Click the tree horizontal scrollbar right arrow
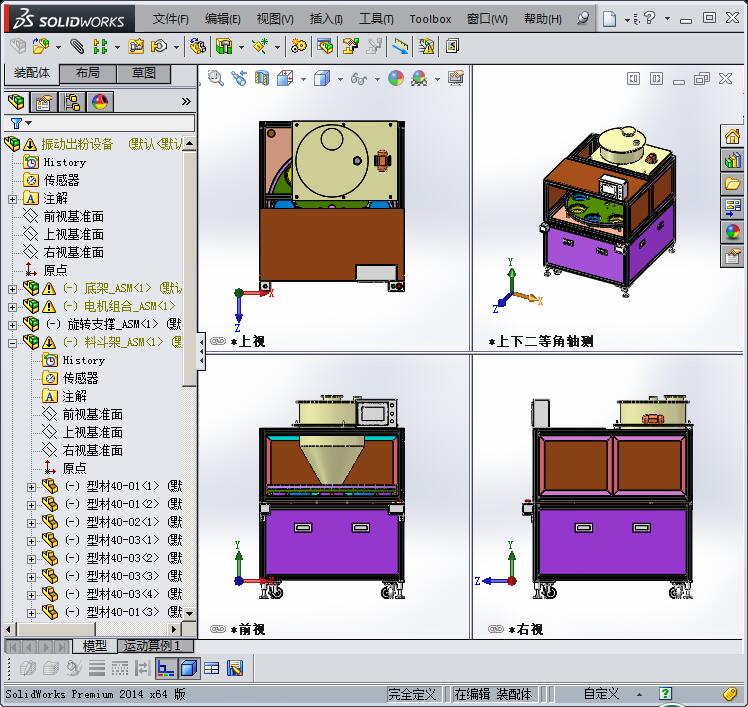The width and height of the screenshot is (748, 707). pos(174,629)
